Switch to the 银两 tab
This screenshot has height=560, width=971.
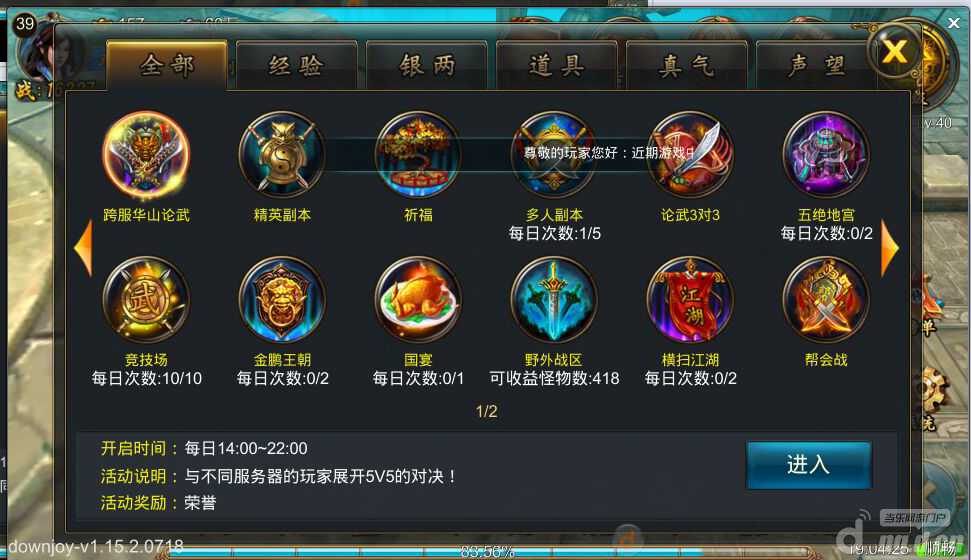point(427,66)
